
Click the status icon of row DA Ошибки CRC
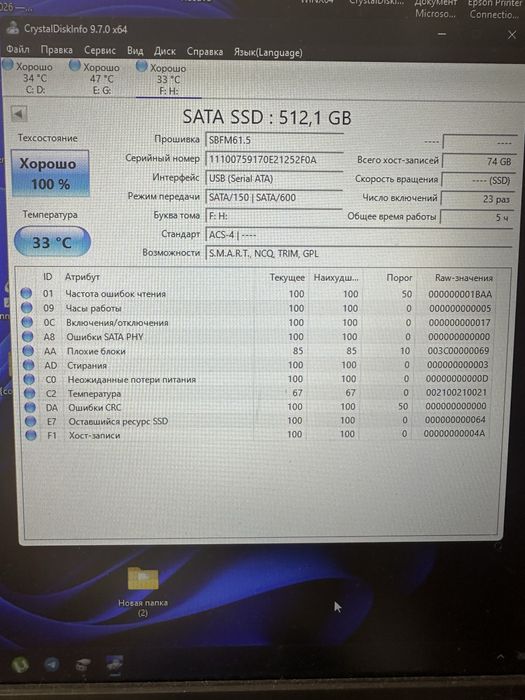30,407
